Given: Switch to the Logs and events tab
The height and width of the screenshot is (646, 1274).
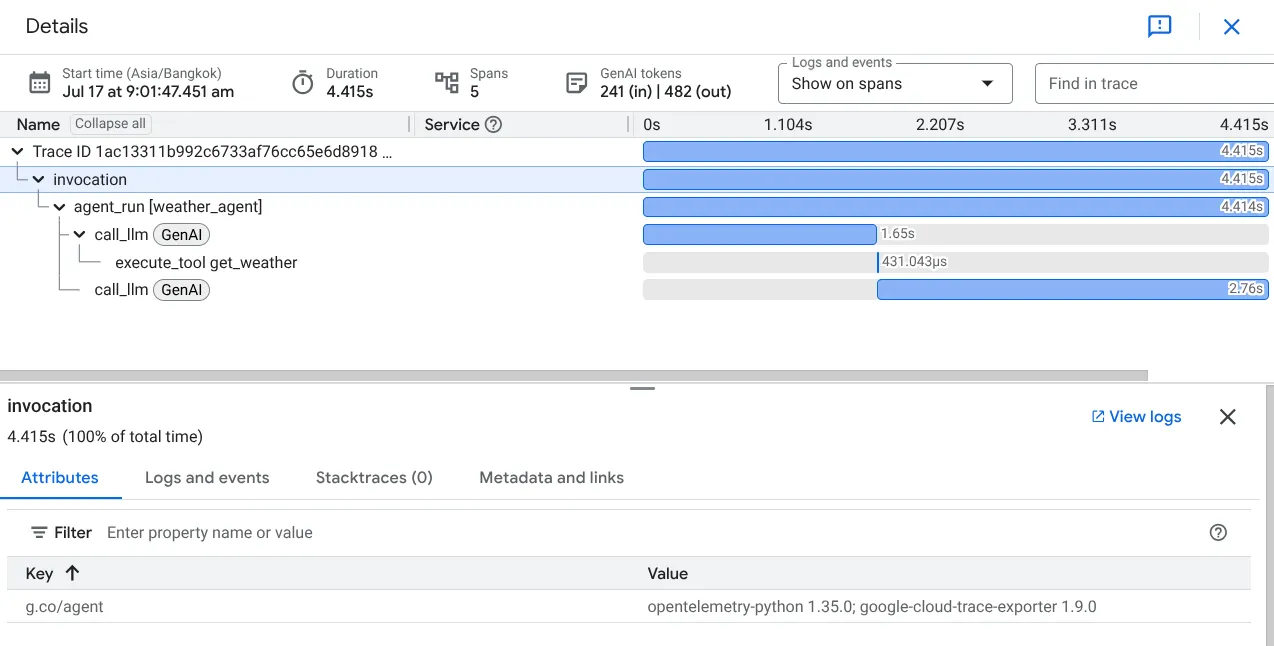Looking at the screenshot, I should point(207,478).
